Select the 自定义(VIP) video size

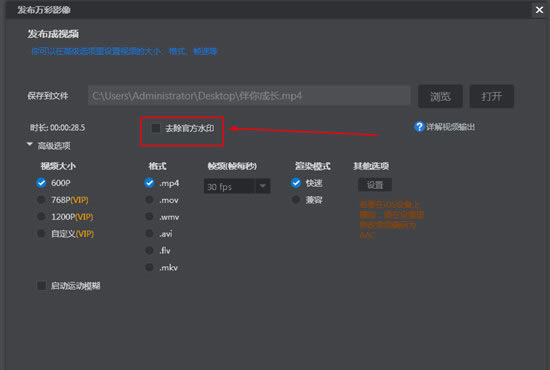pyautogui.click(x=41, y=233)
